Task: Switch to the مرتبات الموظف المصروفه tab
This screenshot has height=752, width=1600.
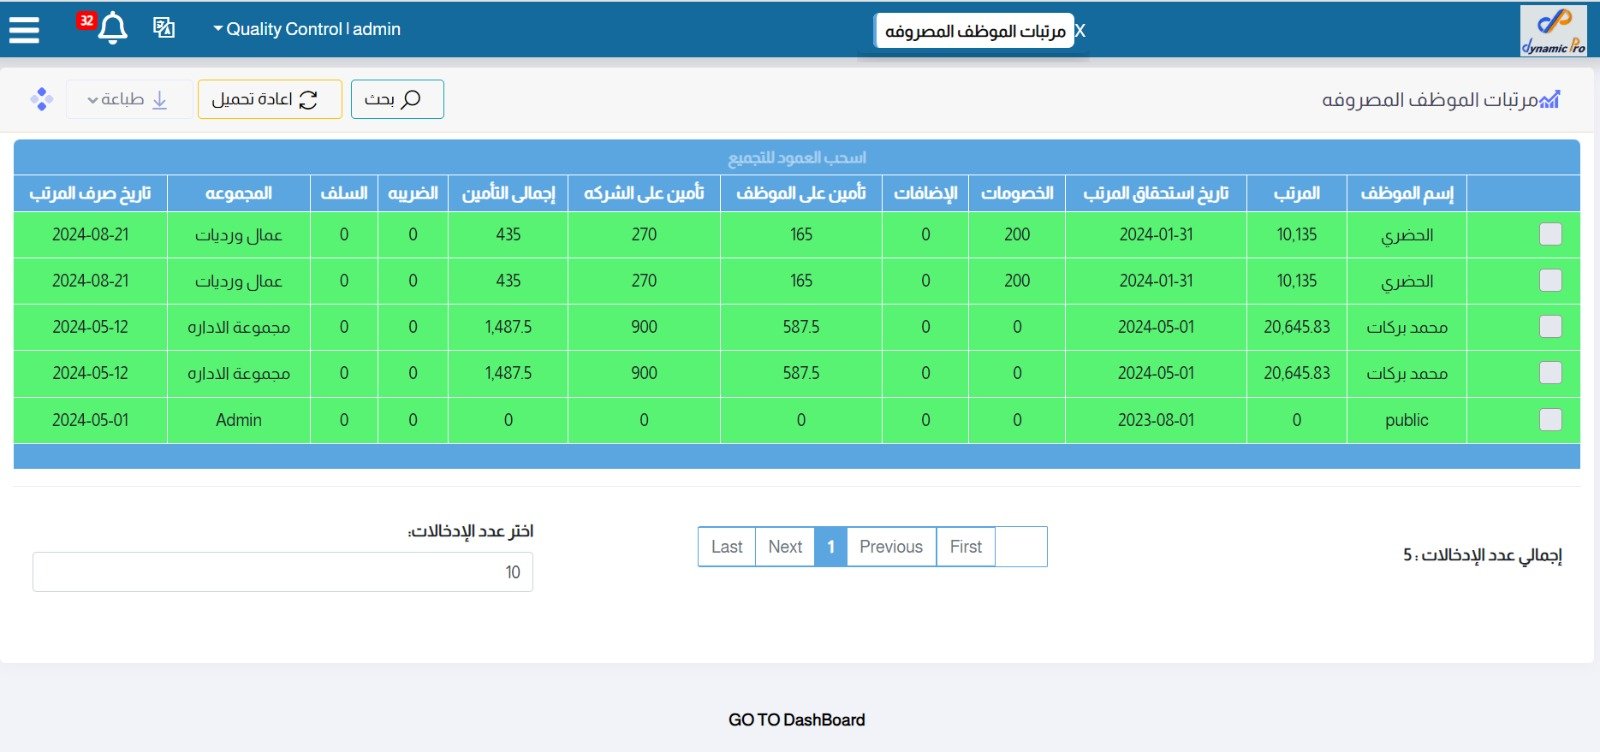Action: tap(974, 31)
